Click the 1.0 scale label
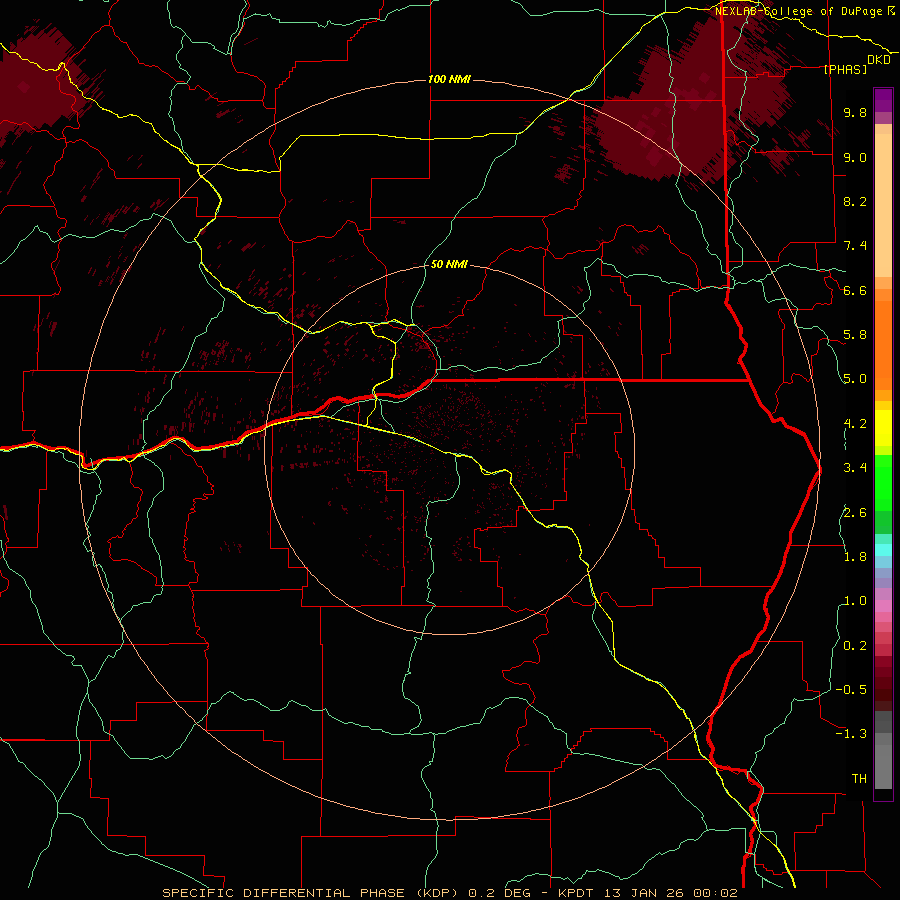The height and width of the screenshot is (900, 900). pos(855,601)
